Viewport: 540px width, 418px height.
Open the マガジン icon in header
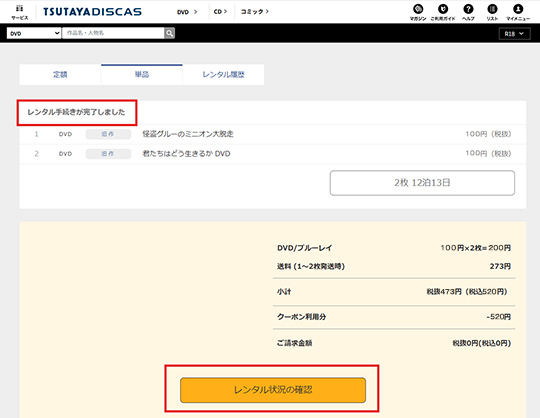click(418, 12)
